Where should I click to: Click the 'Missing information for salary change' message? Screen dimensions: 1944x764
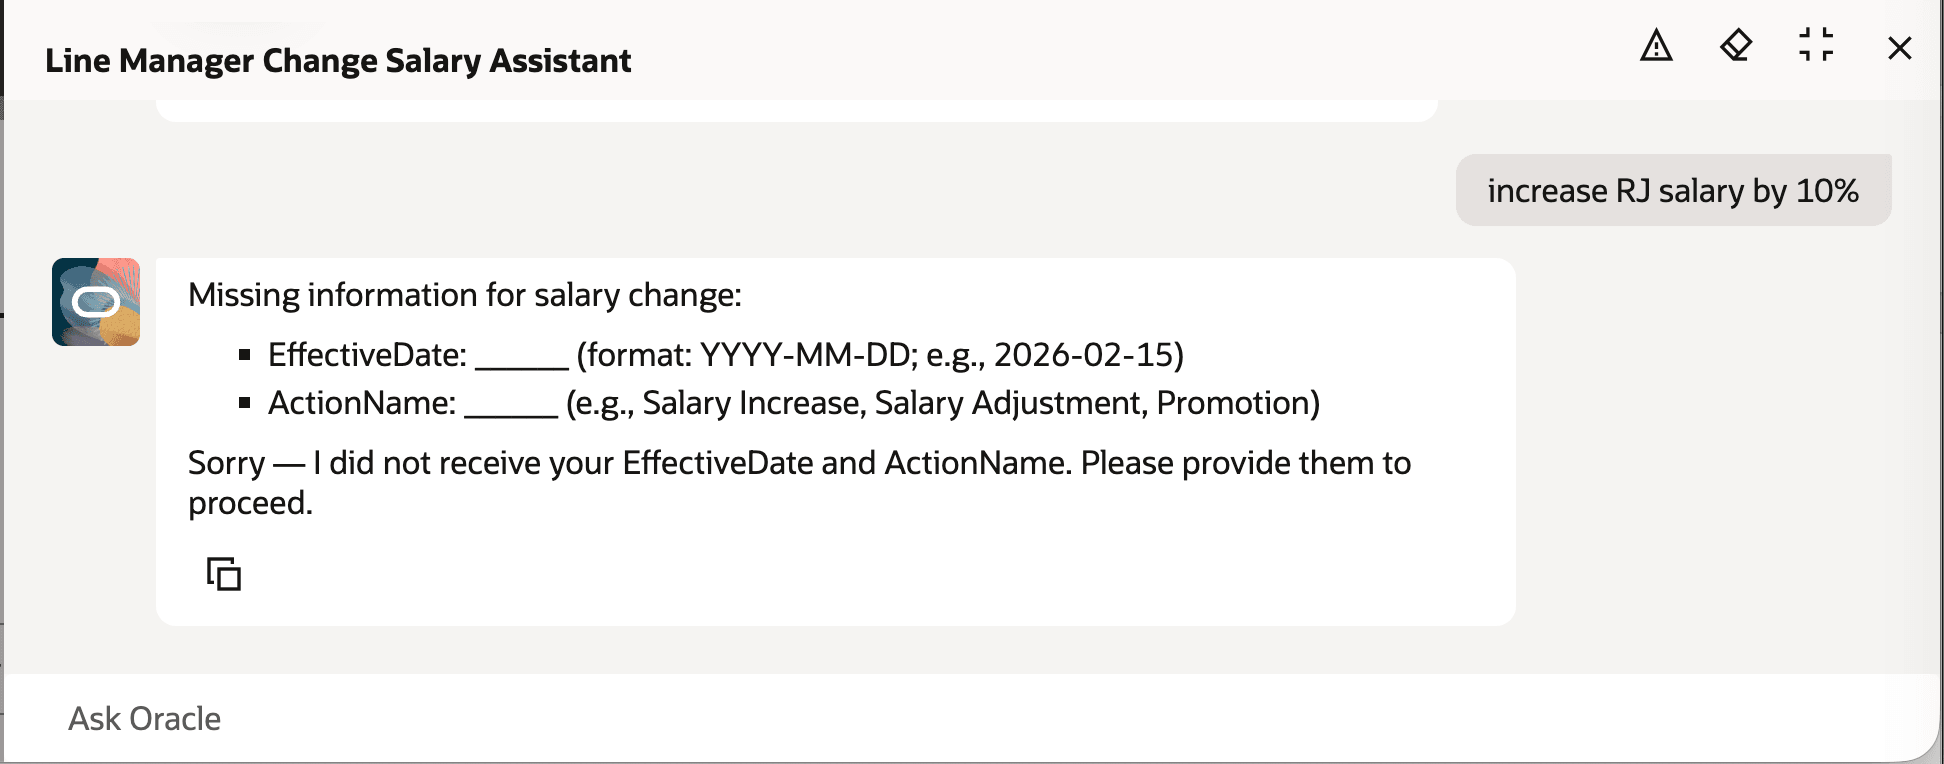coord(463,294)
